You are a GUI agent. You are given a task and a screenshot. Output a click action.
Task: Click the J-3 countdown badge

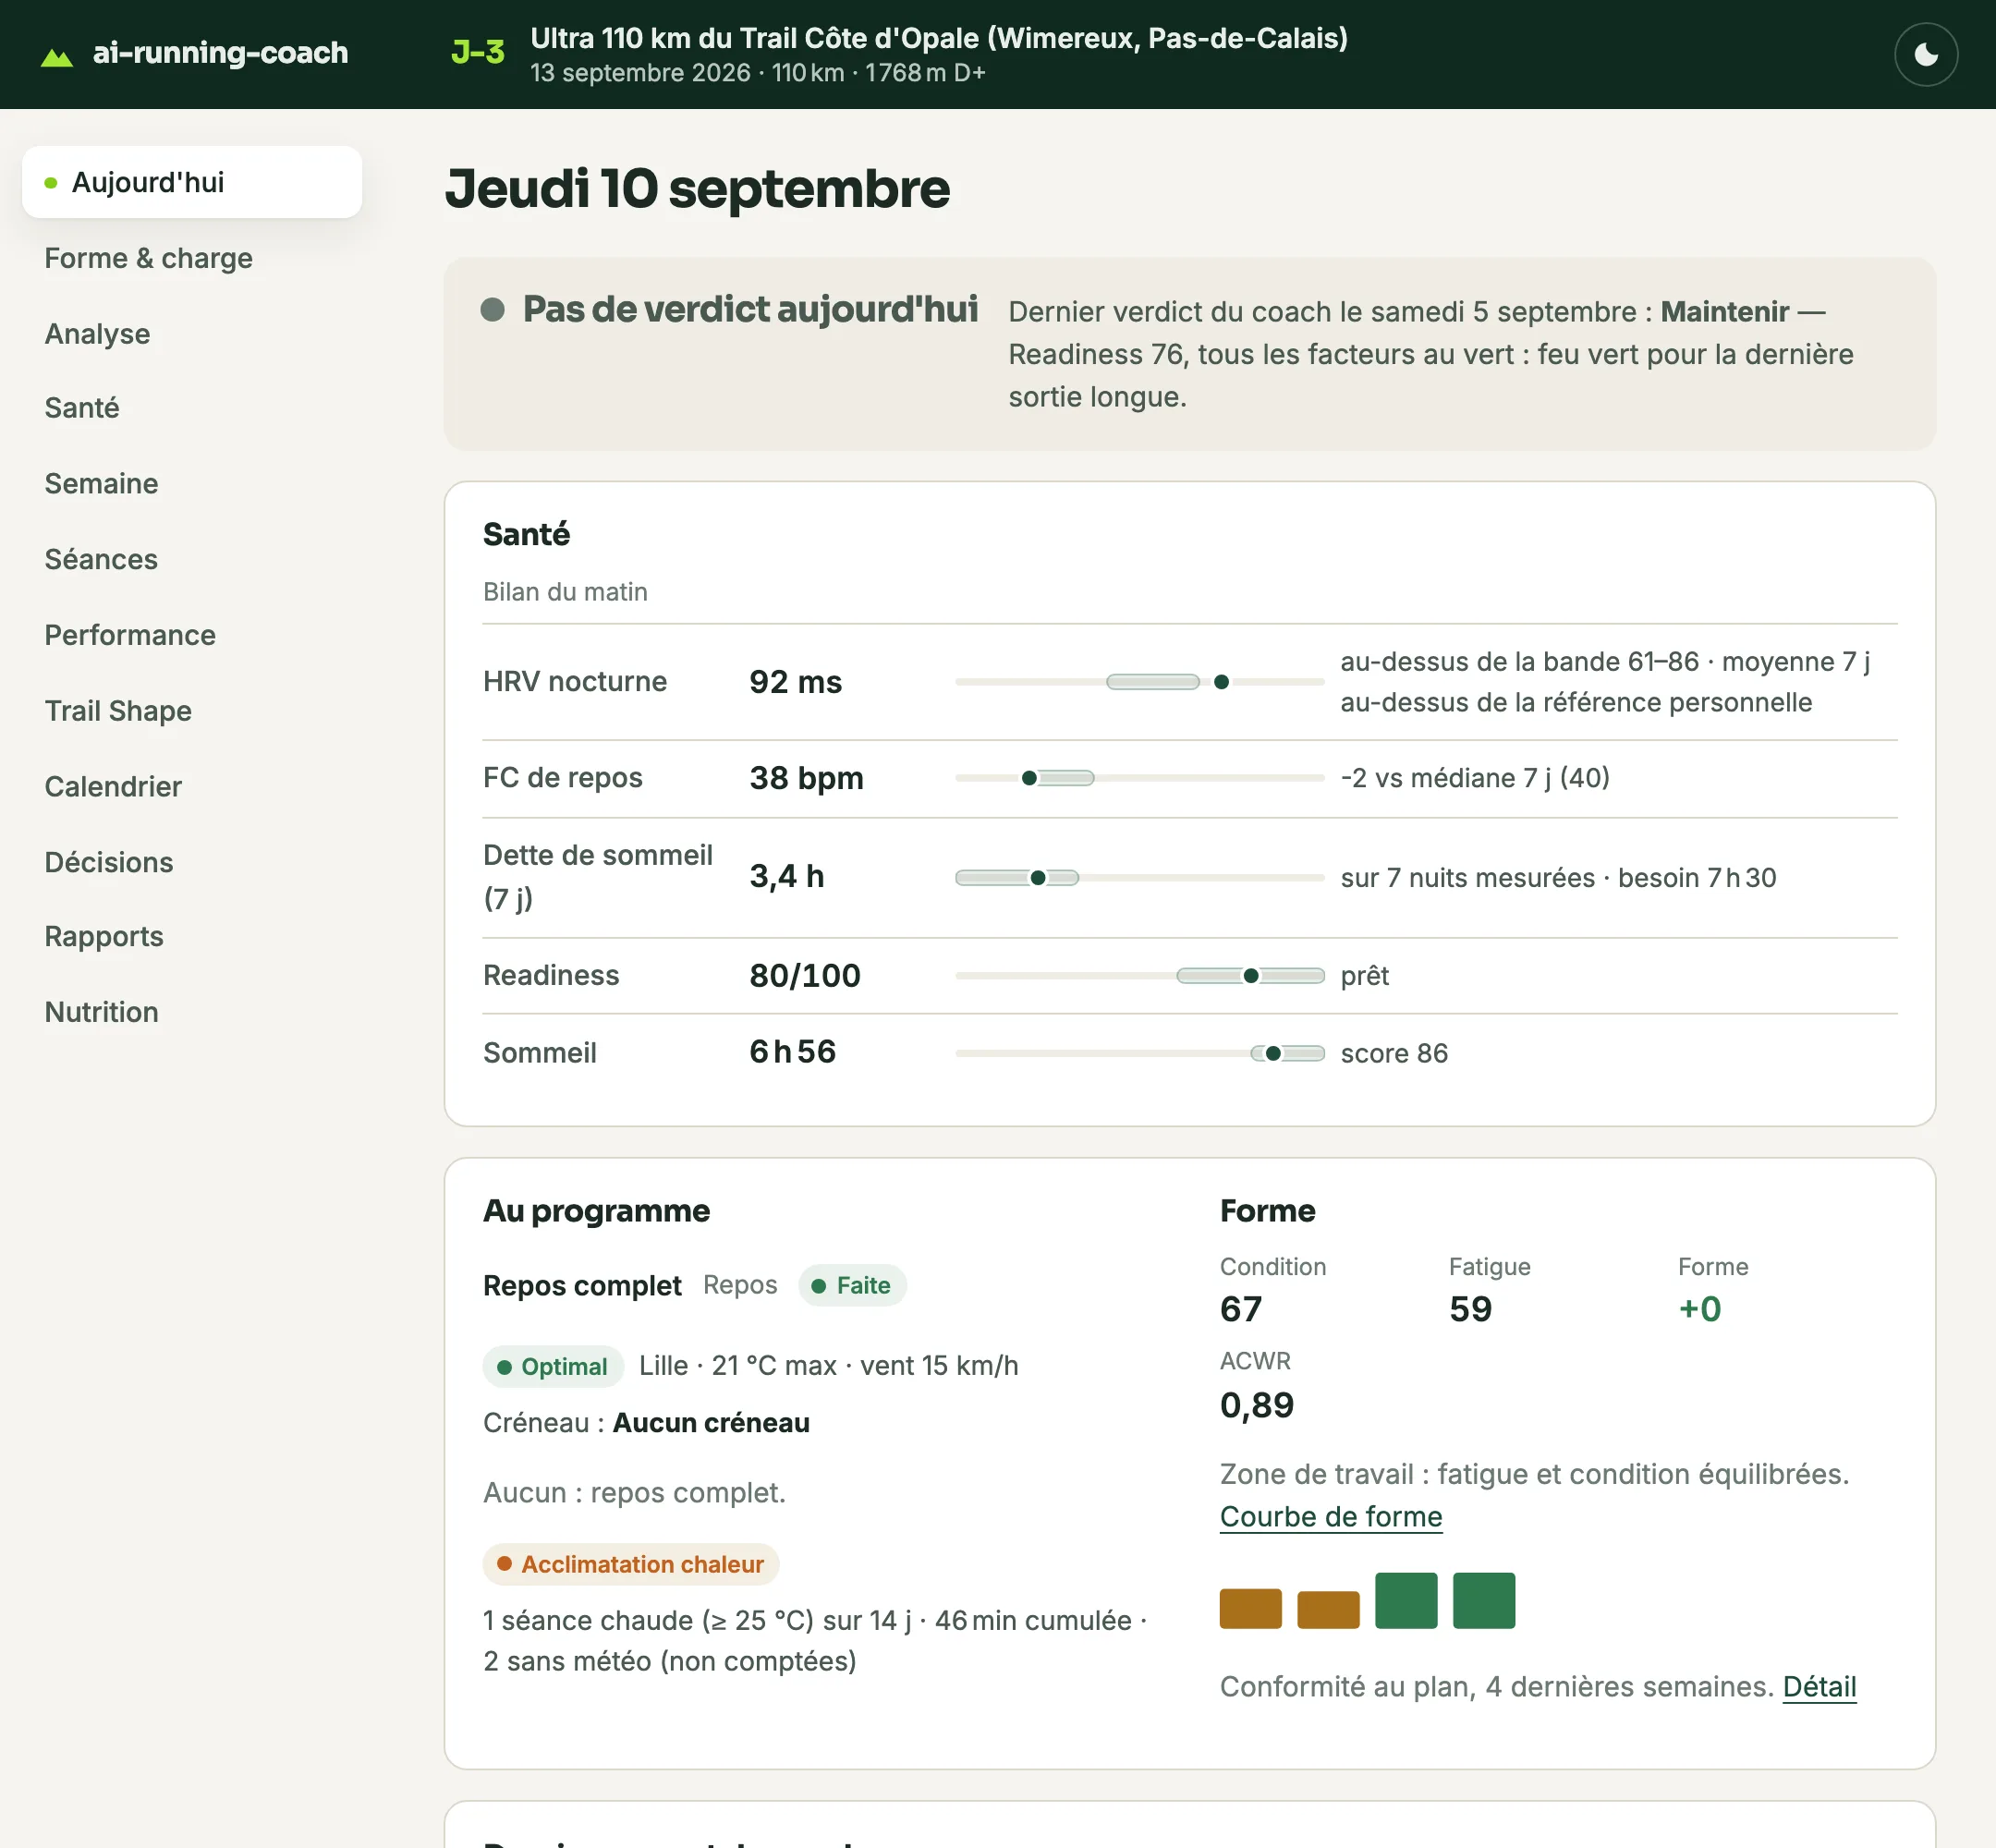(478, 52)
